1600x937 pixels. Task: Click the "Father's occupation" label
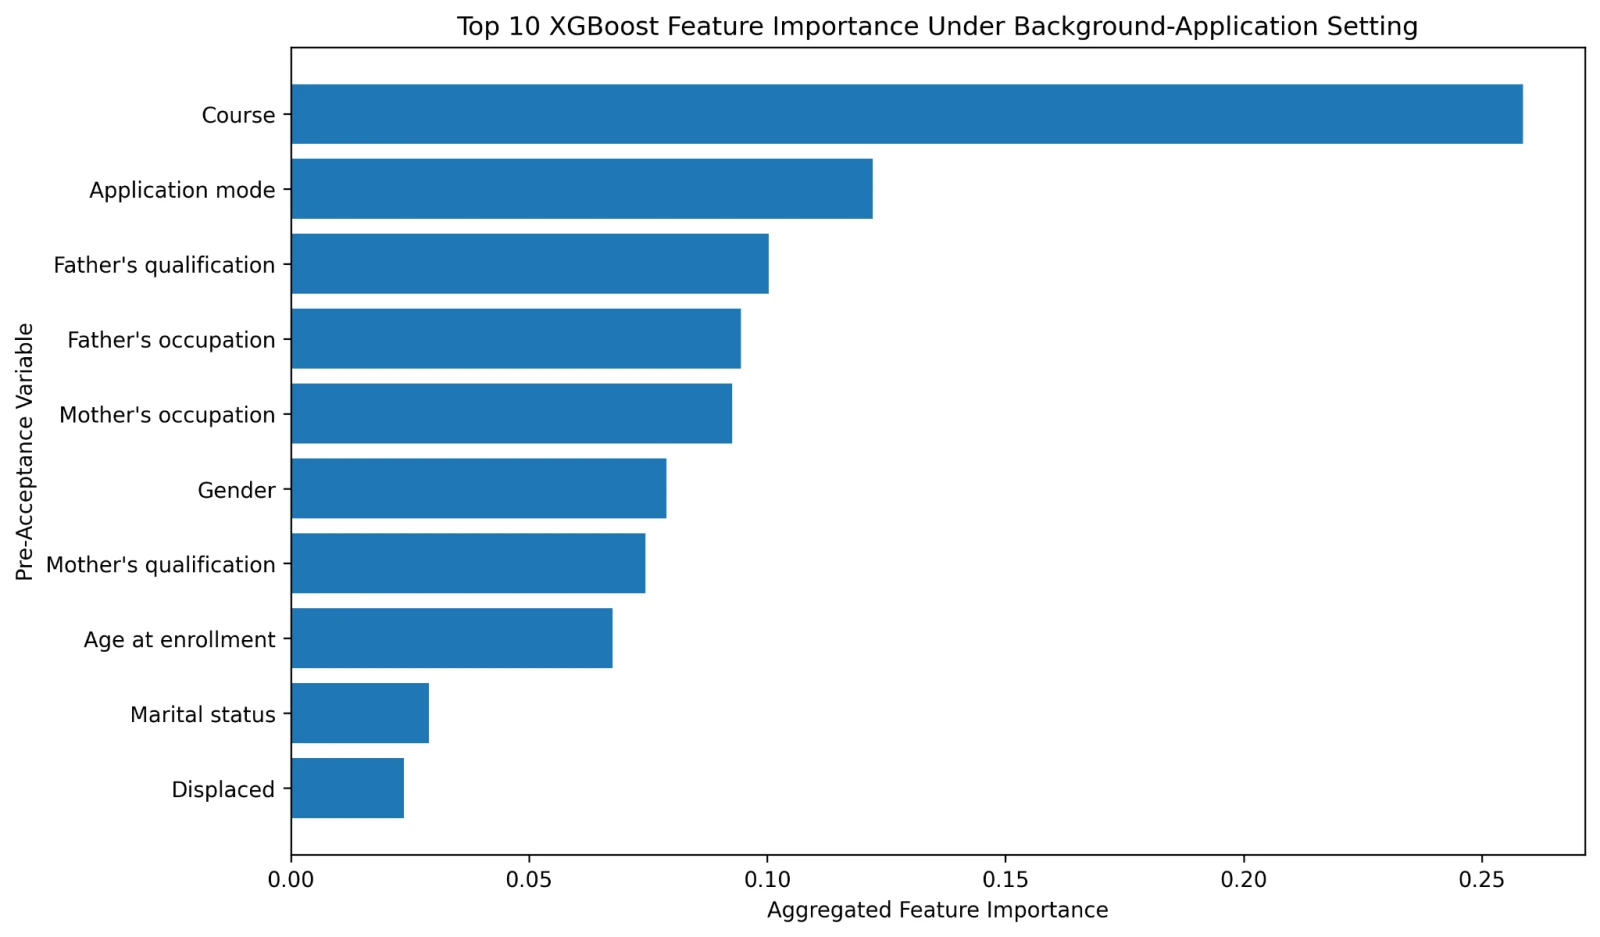tap(171, 340)
